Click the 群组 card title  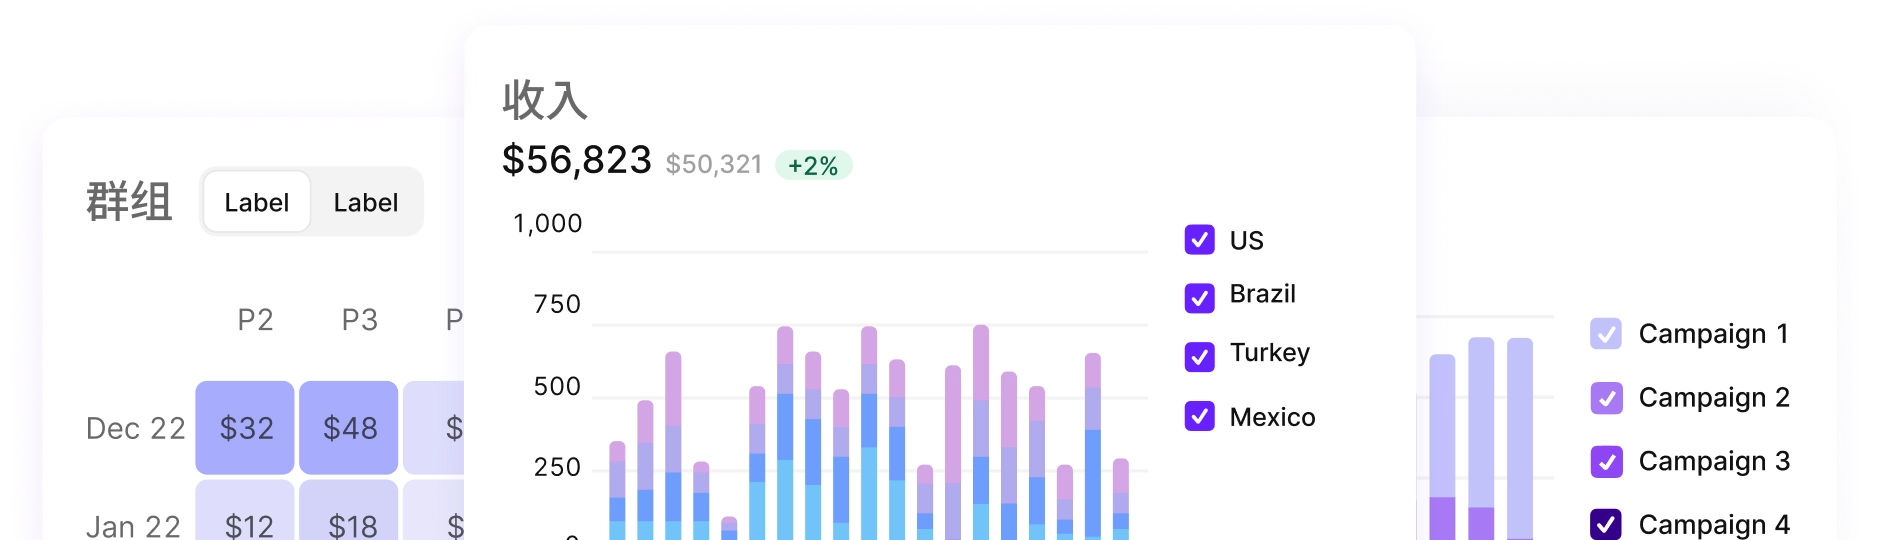(x=129, y=202)
